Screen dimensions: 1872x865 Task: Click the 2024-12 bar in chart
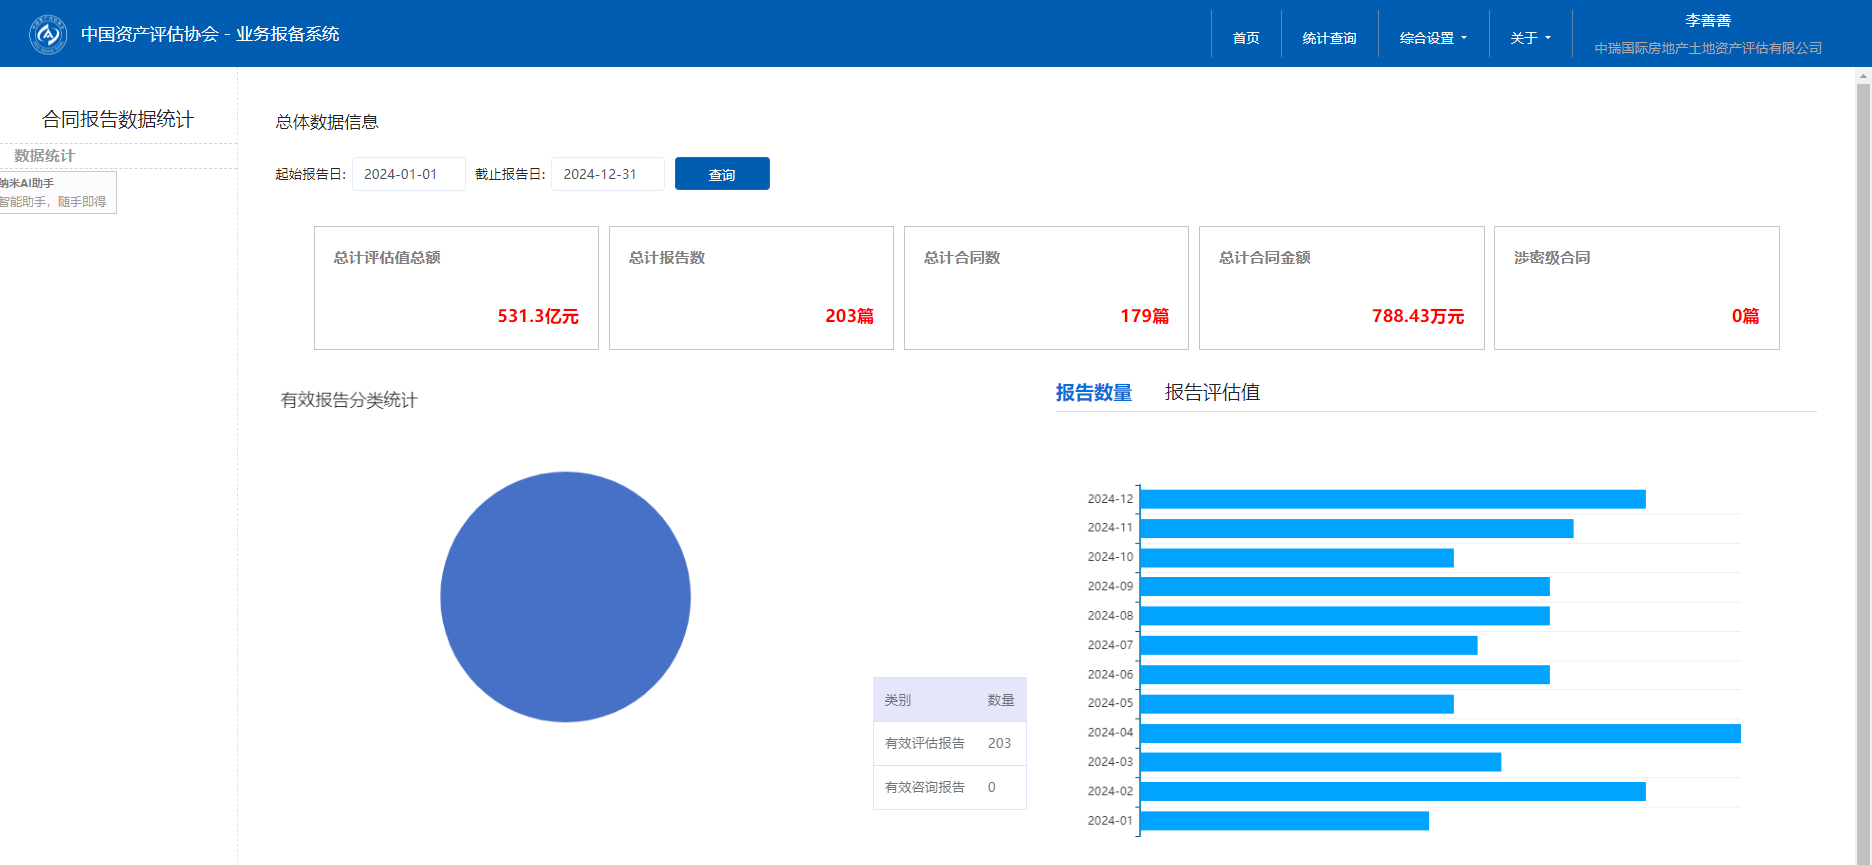(x=1392, y=499)
